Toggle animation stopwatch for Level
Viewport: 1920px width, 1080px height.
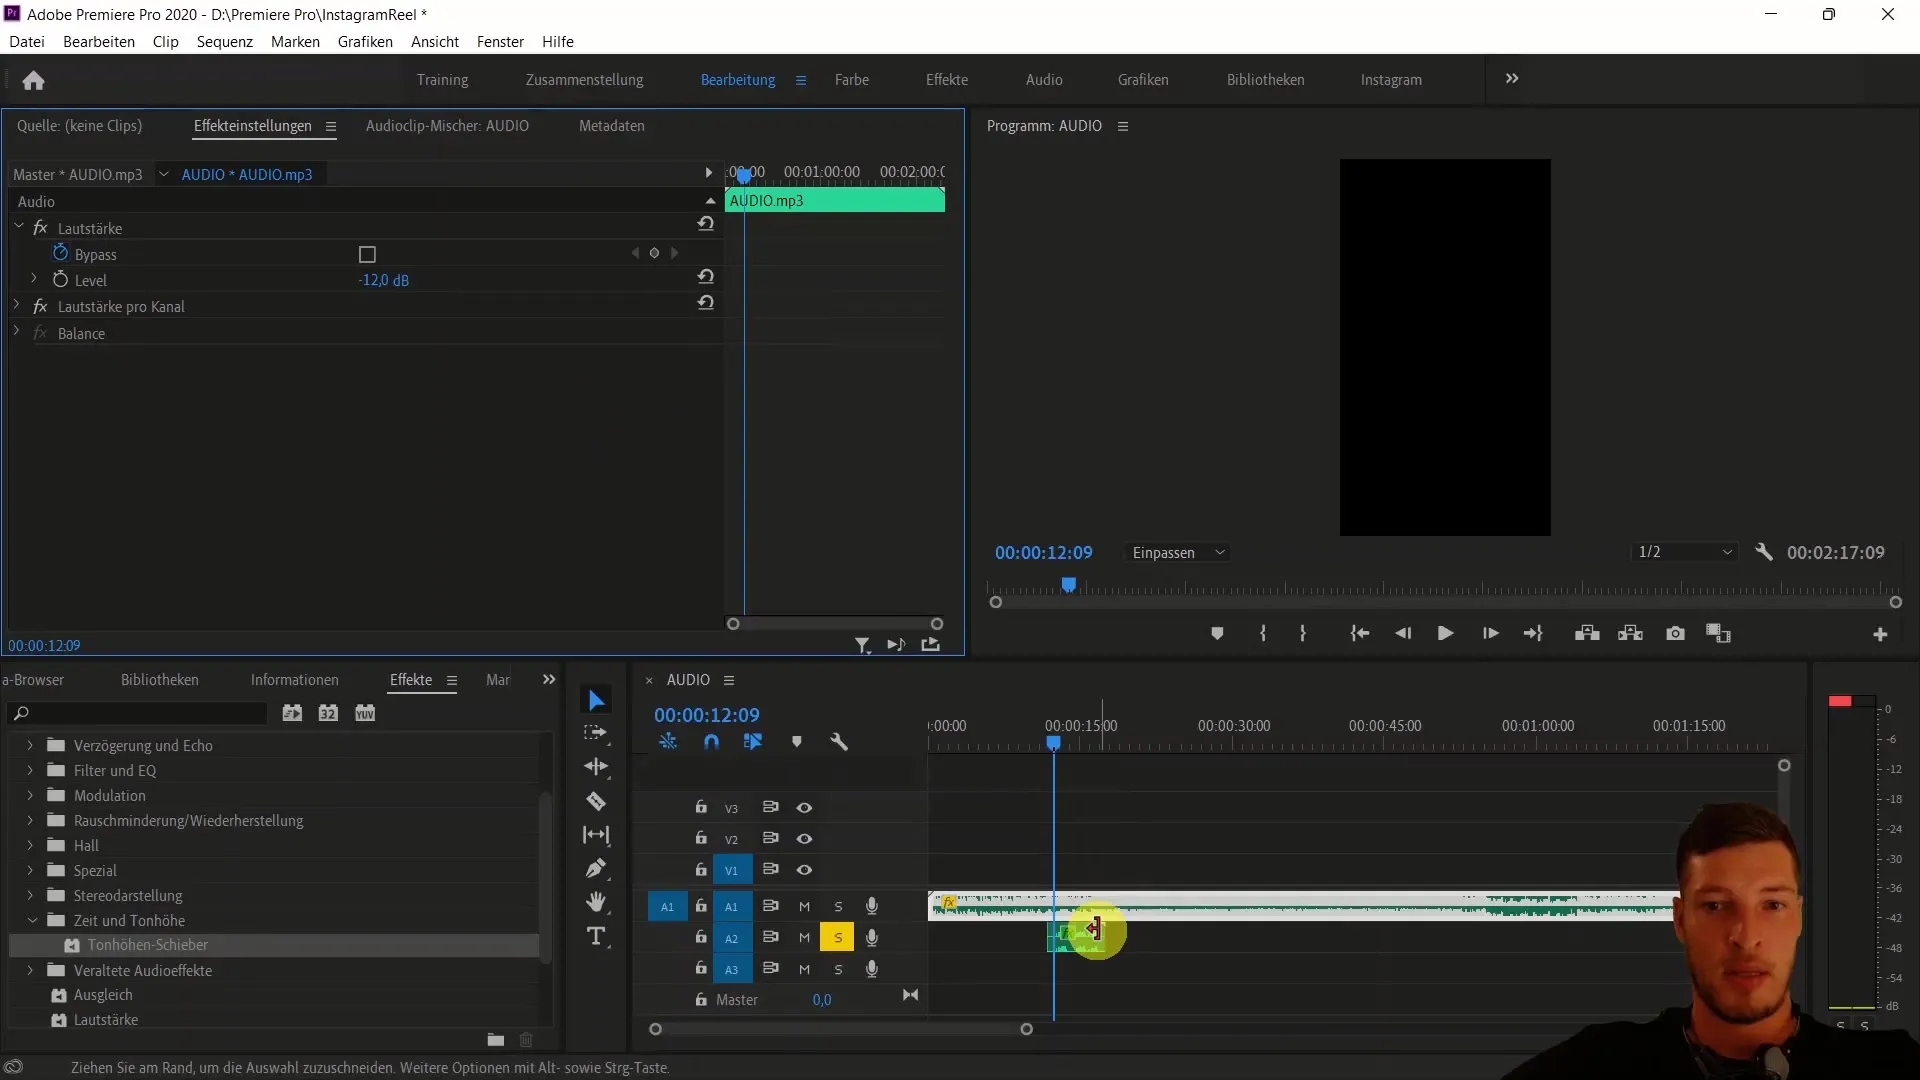coord(60,279)
